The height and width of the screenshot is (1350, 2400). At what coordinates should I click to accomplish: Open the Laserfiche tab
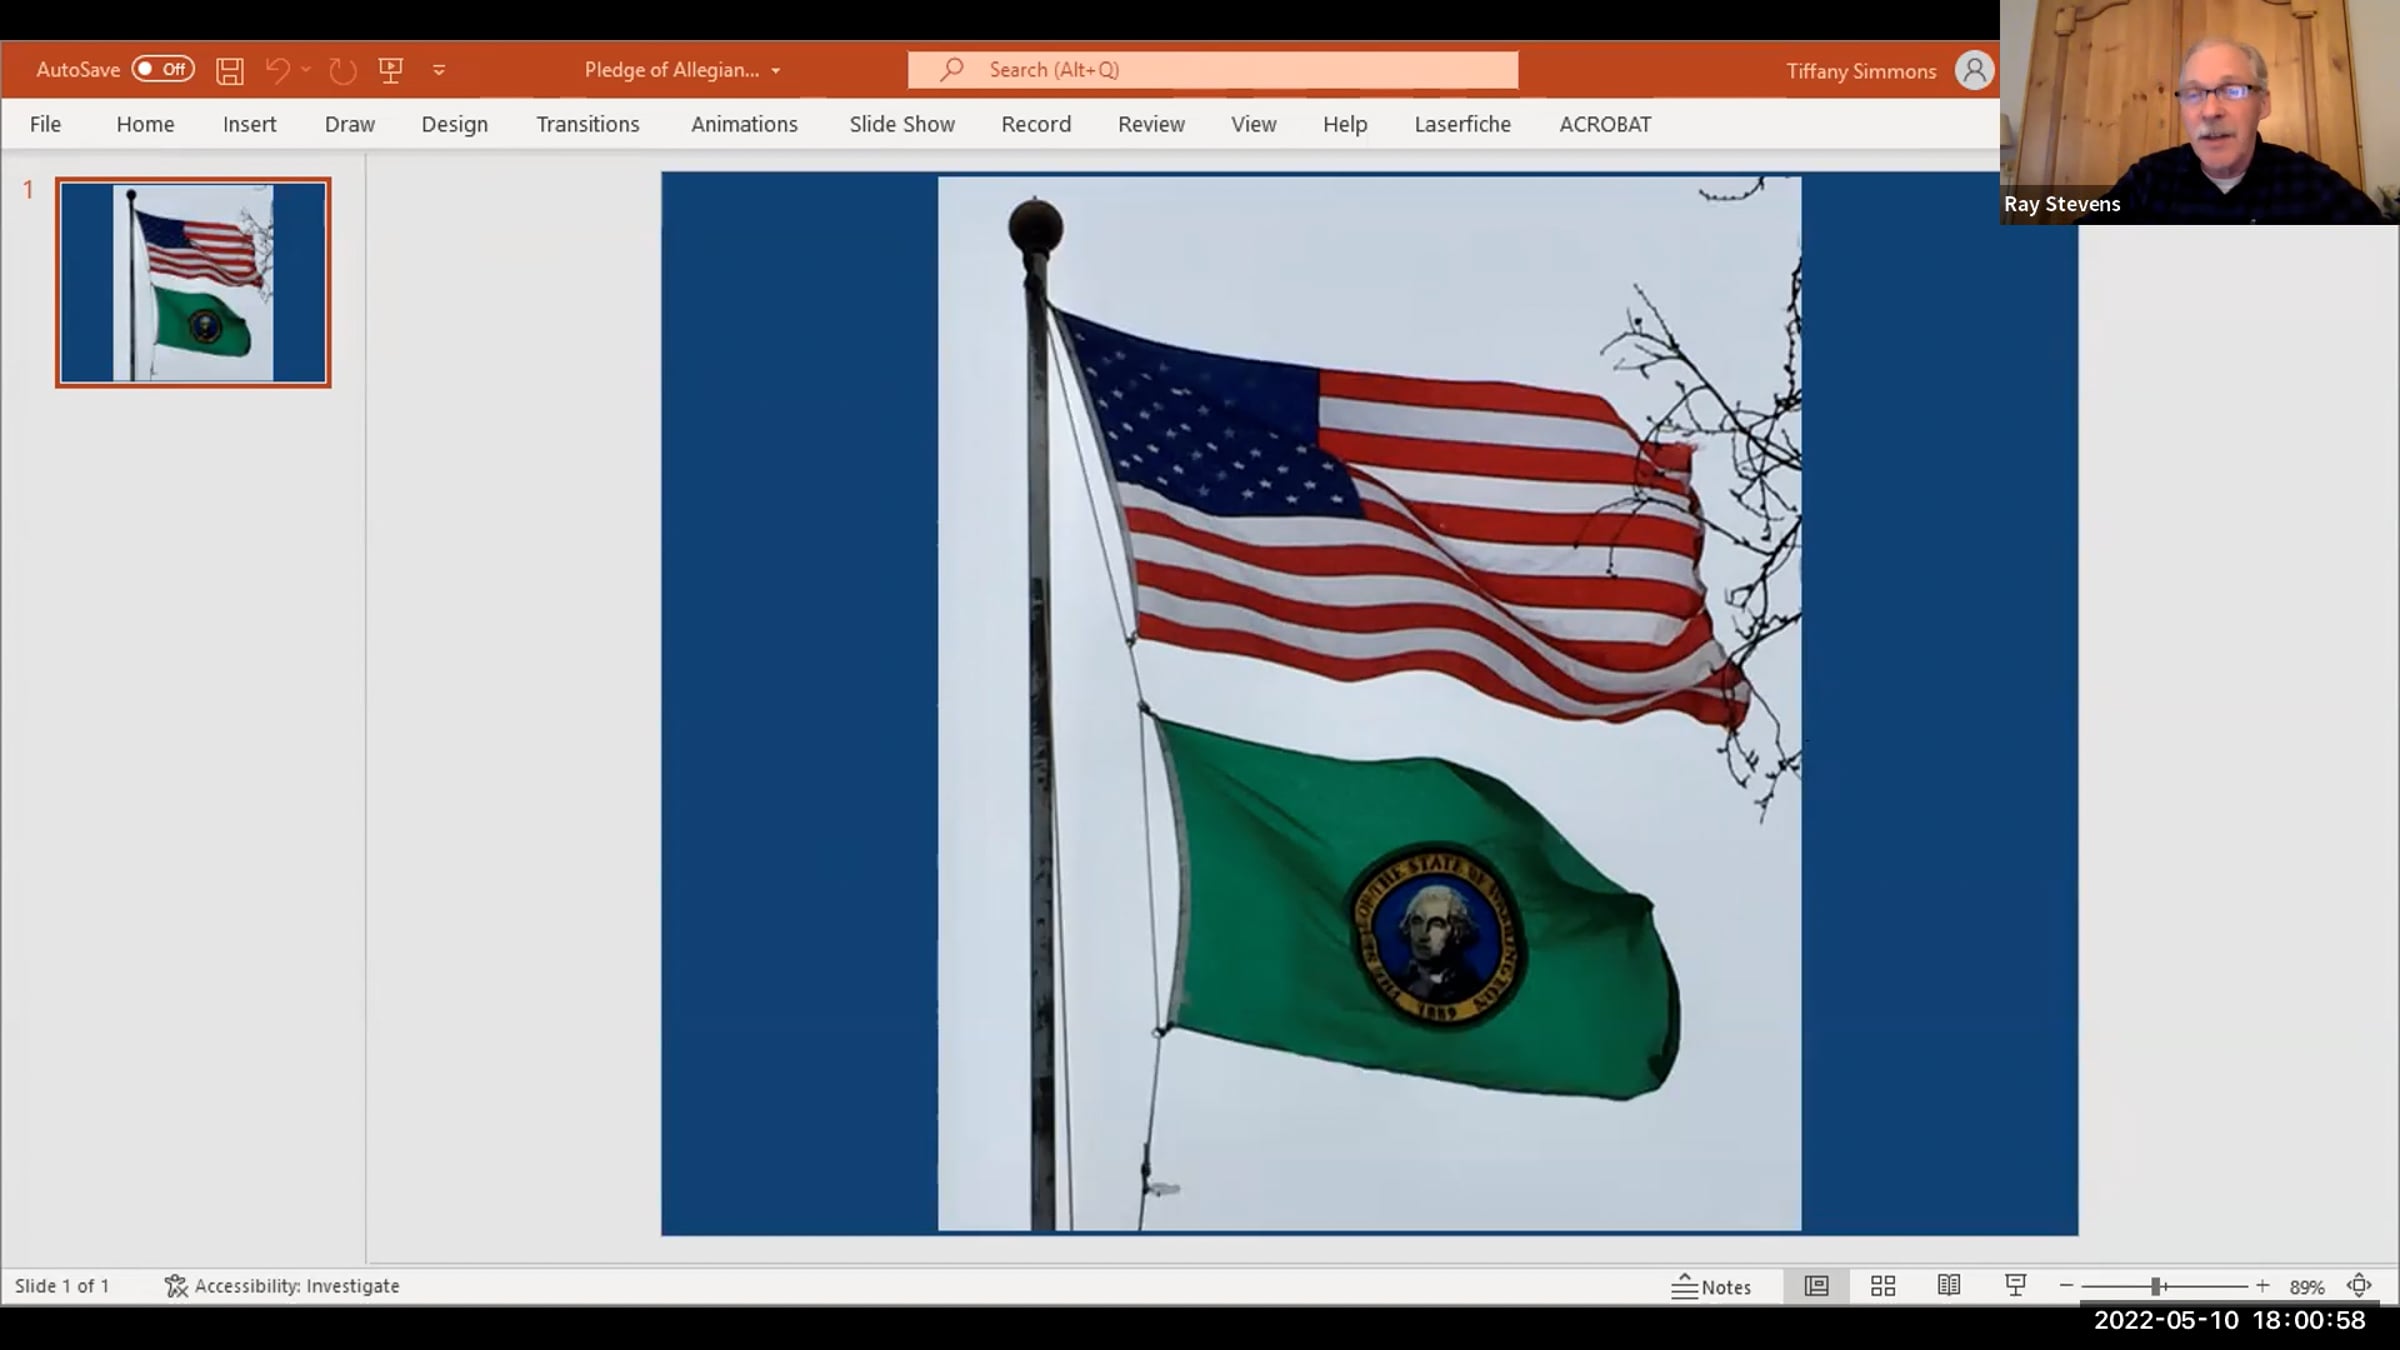click(1463, 124)
